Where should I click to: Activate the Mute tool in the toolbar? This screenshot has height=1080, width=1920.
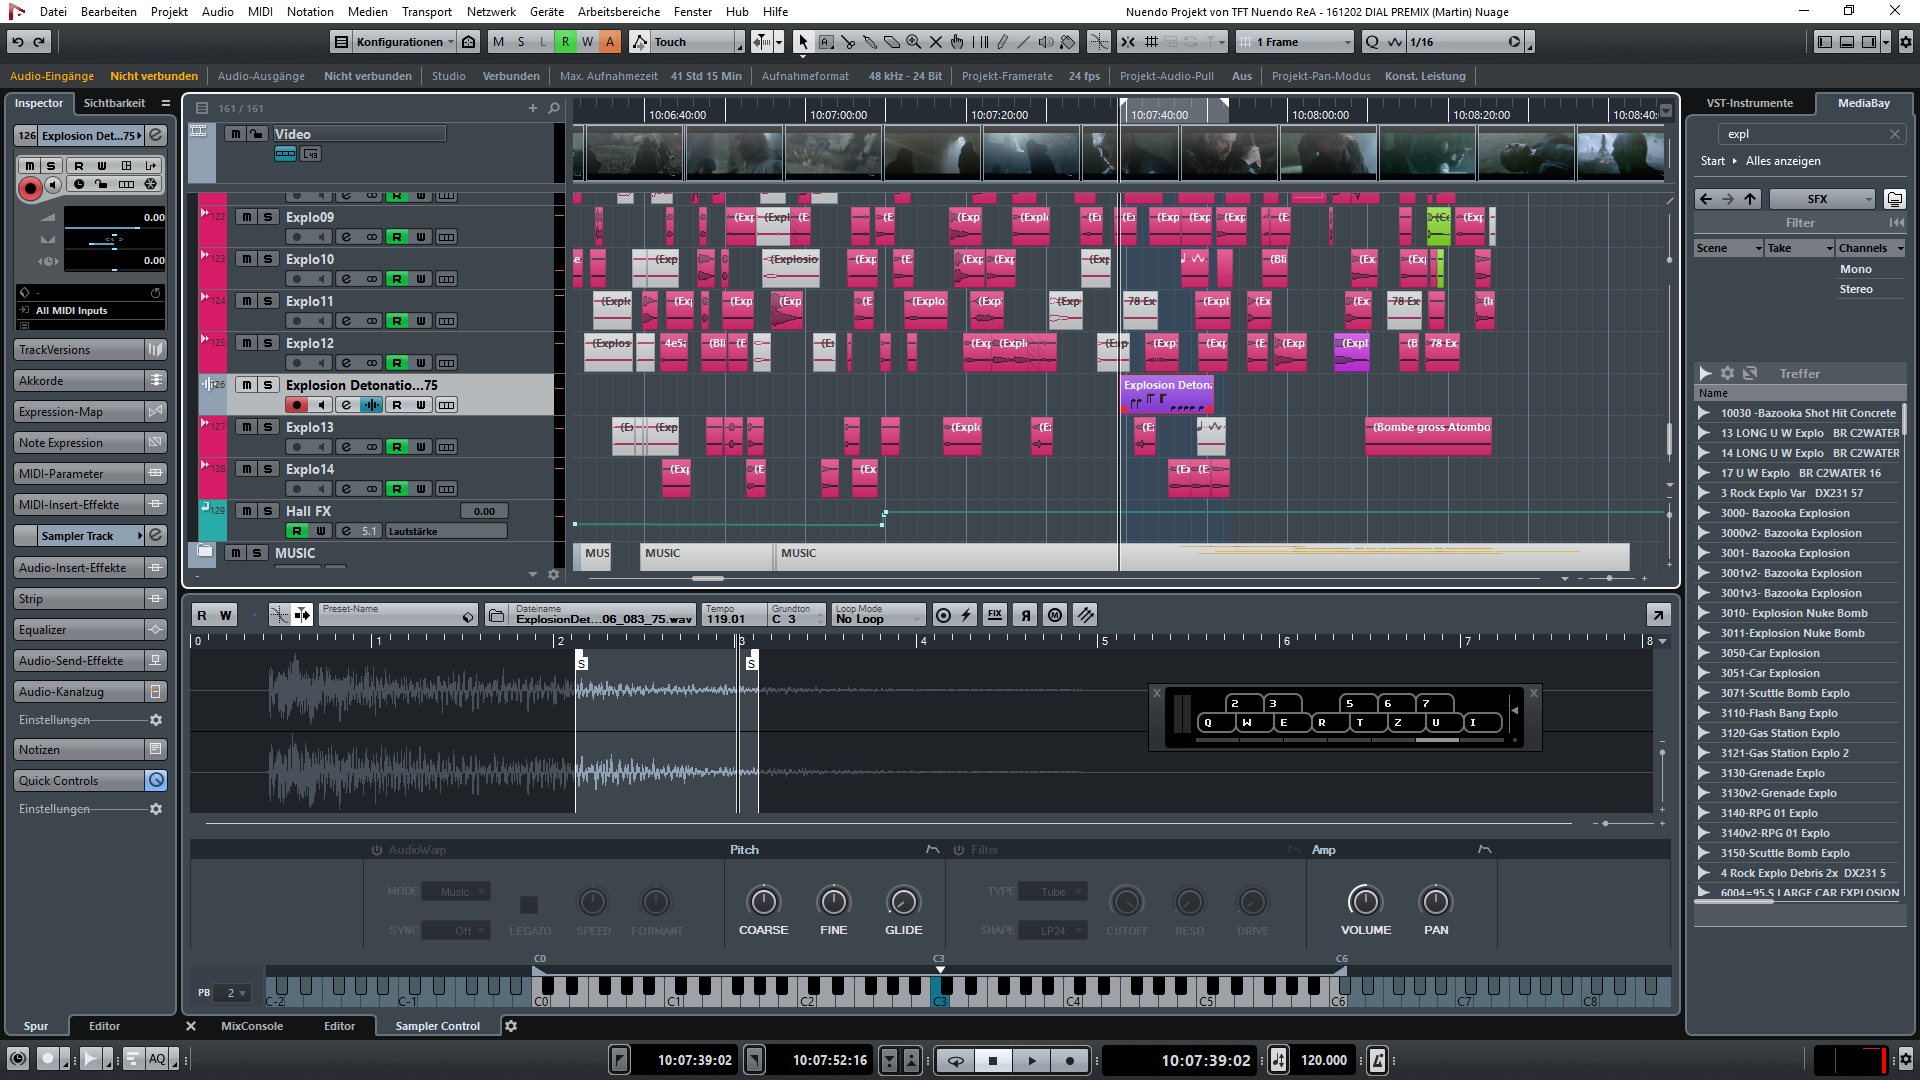point(935,41)
